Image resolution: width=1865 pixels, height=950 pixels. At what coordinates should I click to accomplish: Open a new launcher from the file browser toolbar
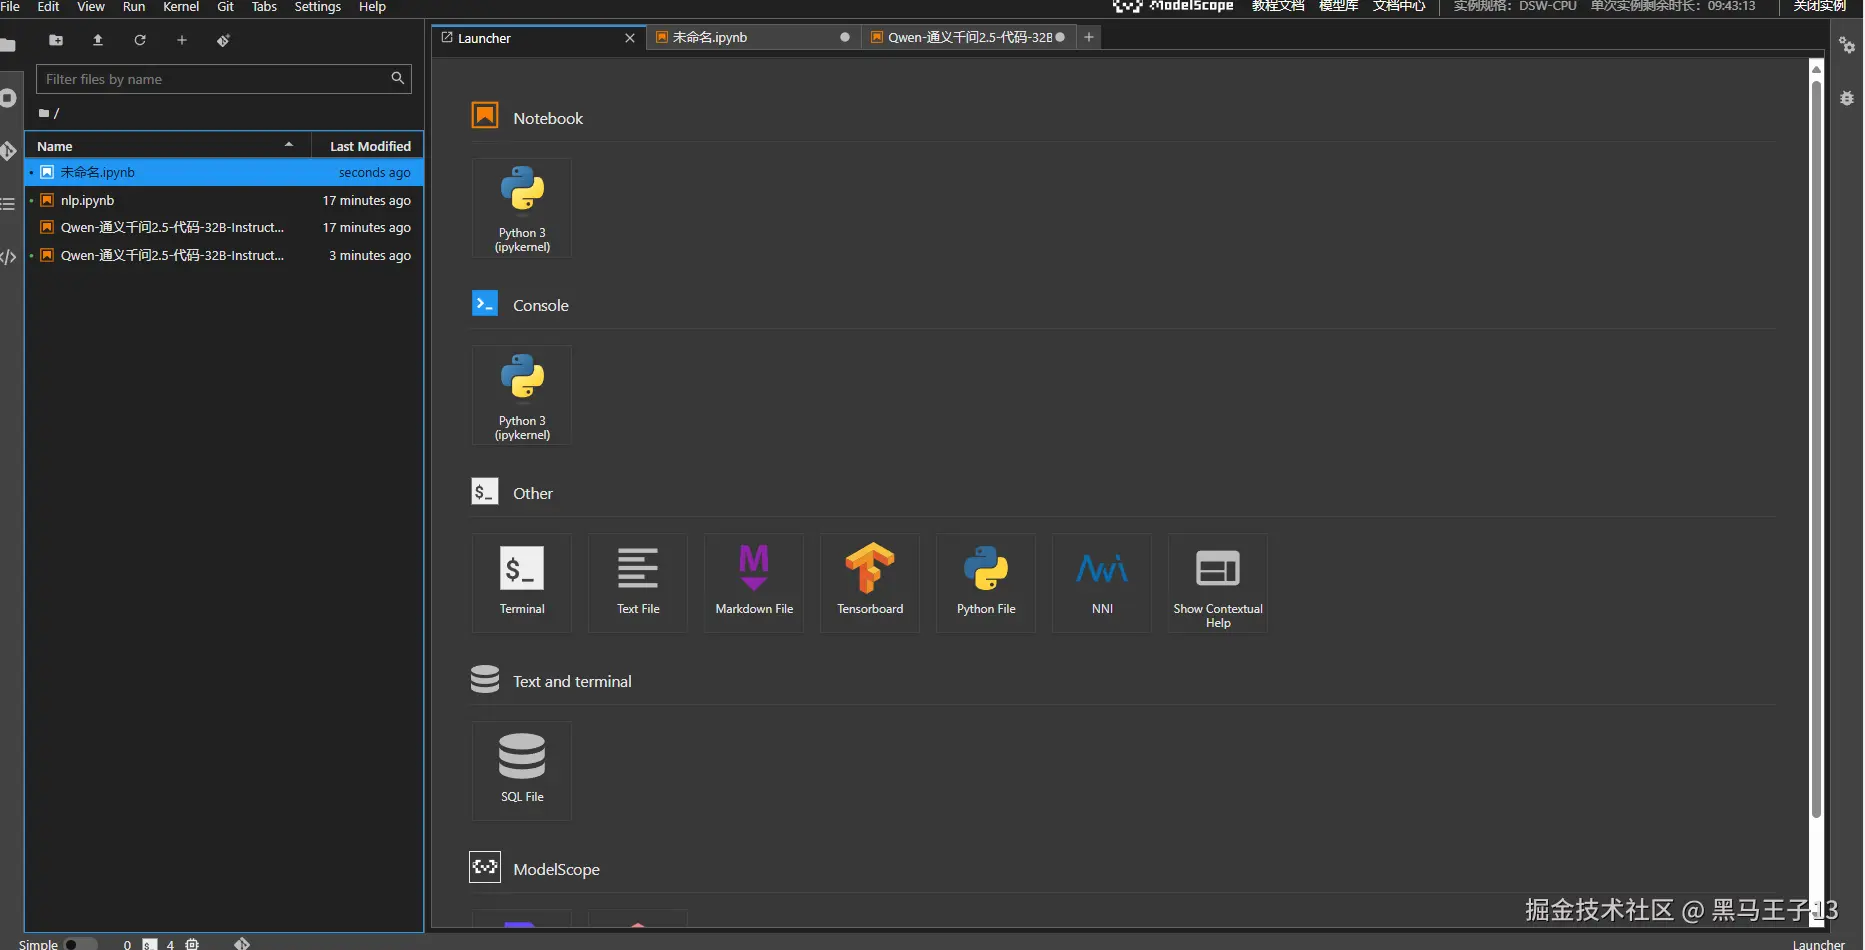(x=182, y=40)
